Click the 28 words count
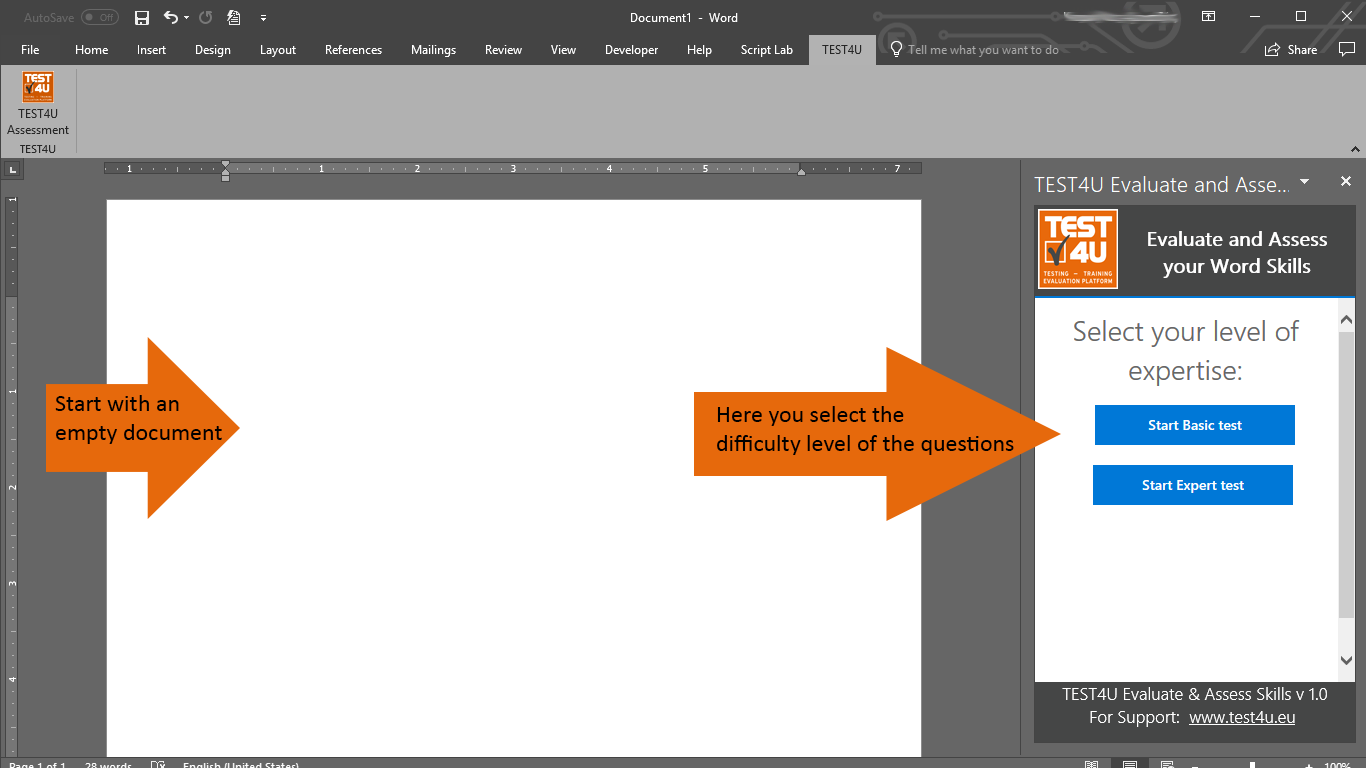This screenshot has width=1366, height=768. pos(109,765)
